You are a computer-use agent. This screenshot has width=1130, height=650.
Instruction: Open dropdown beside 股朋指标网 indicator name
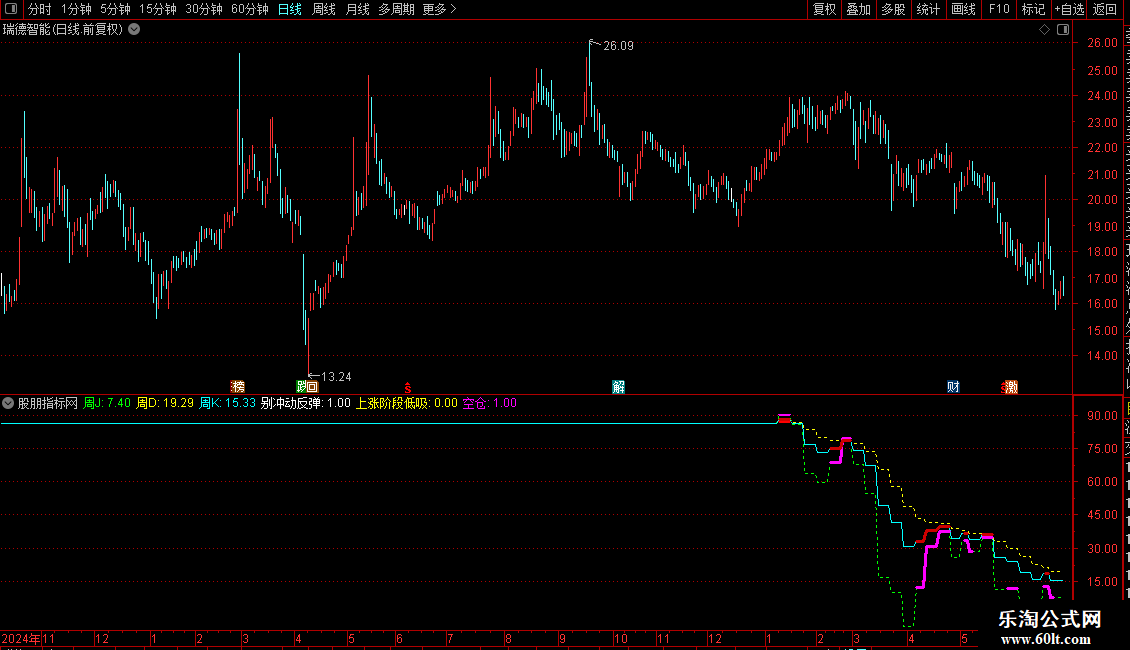[x=8, y=404]
